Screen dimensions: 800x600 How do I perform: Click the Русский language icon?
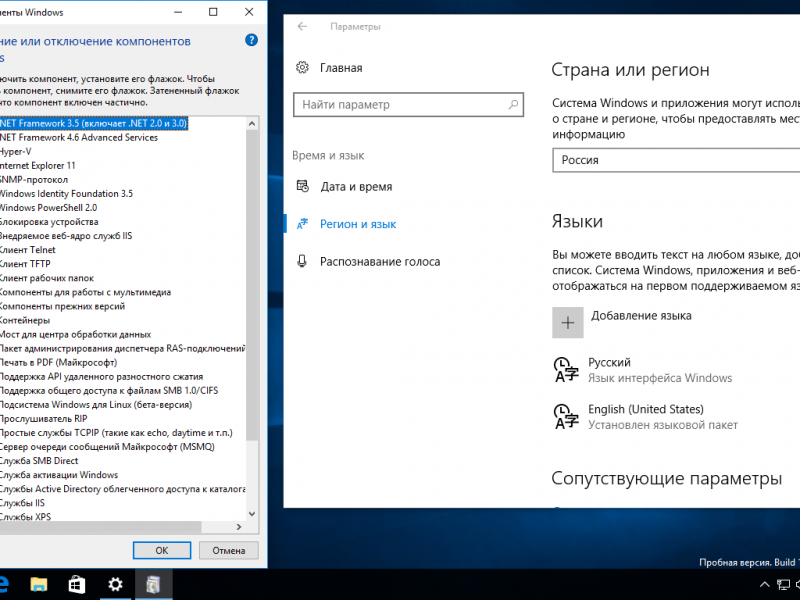[x=566, y=370]
